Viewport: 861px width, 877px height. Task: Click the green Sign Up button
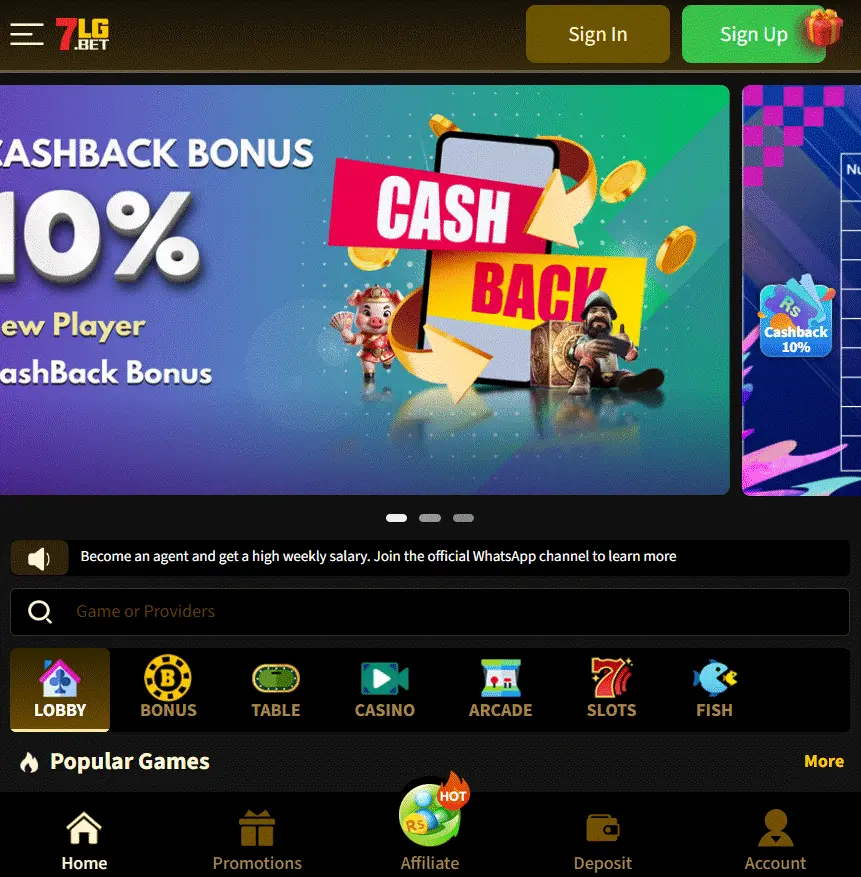point(754,34)
